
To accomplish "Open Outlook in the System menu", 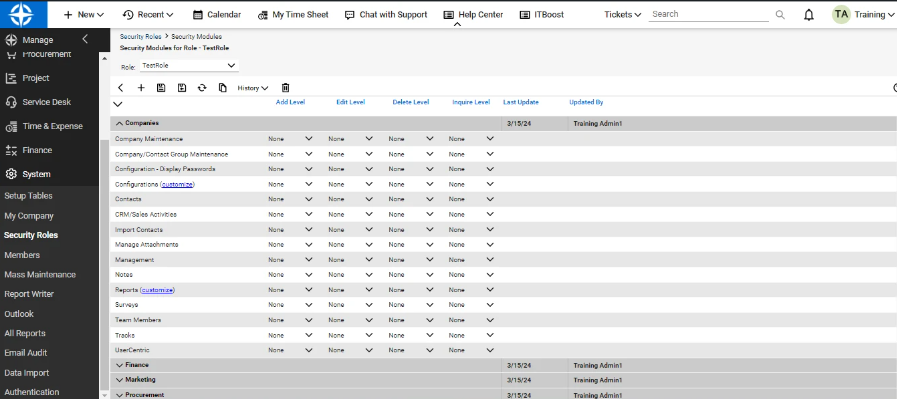I will pos(19,314).
